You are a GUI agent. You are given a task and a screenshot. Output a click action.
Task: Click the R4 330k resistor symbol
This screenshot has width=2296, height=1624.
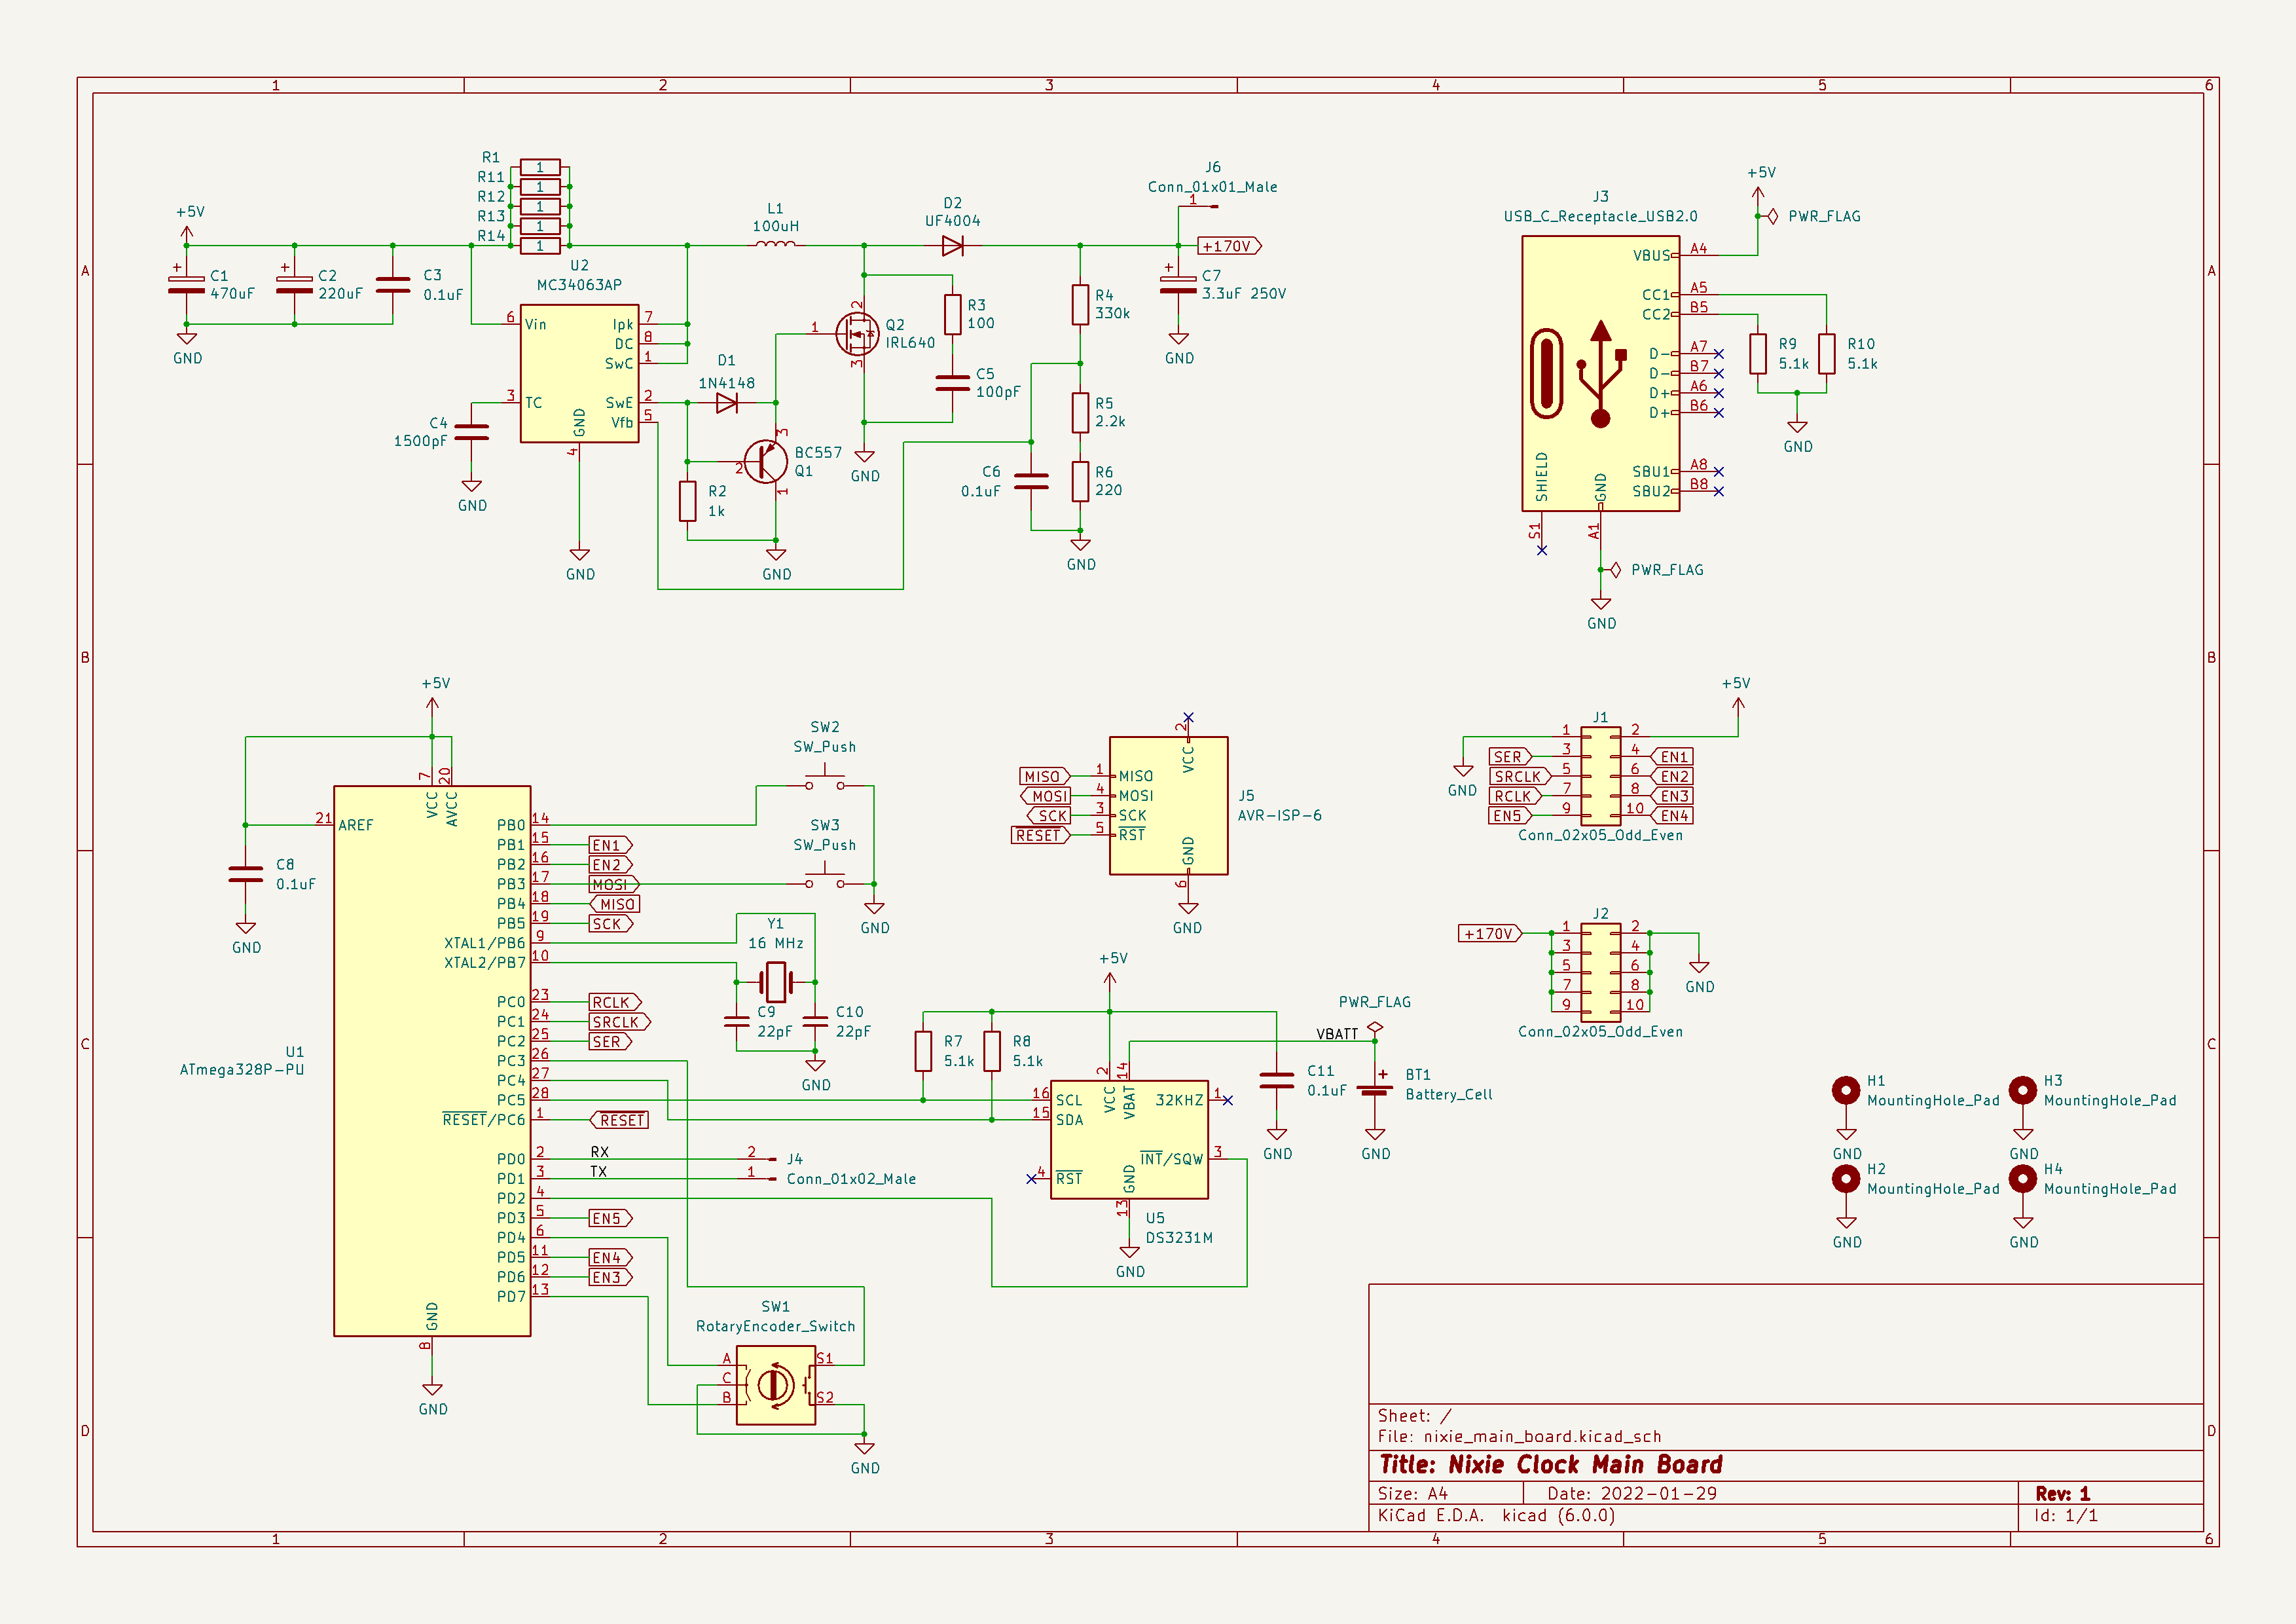pyautogui.click(x=1080, y=304)
